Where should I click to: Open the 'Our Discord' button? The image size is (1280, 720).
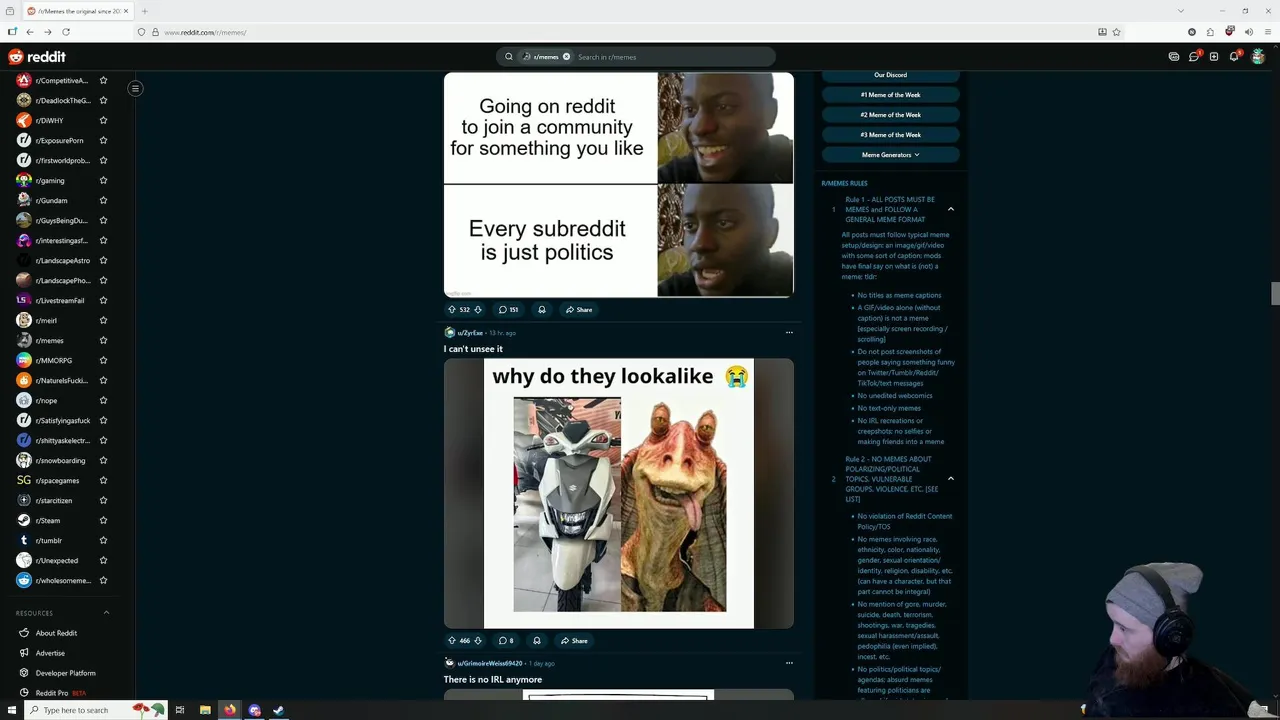click(890, 75)
